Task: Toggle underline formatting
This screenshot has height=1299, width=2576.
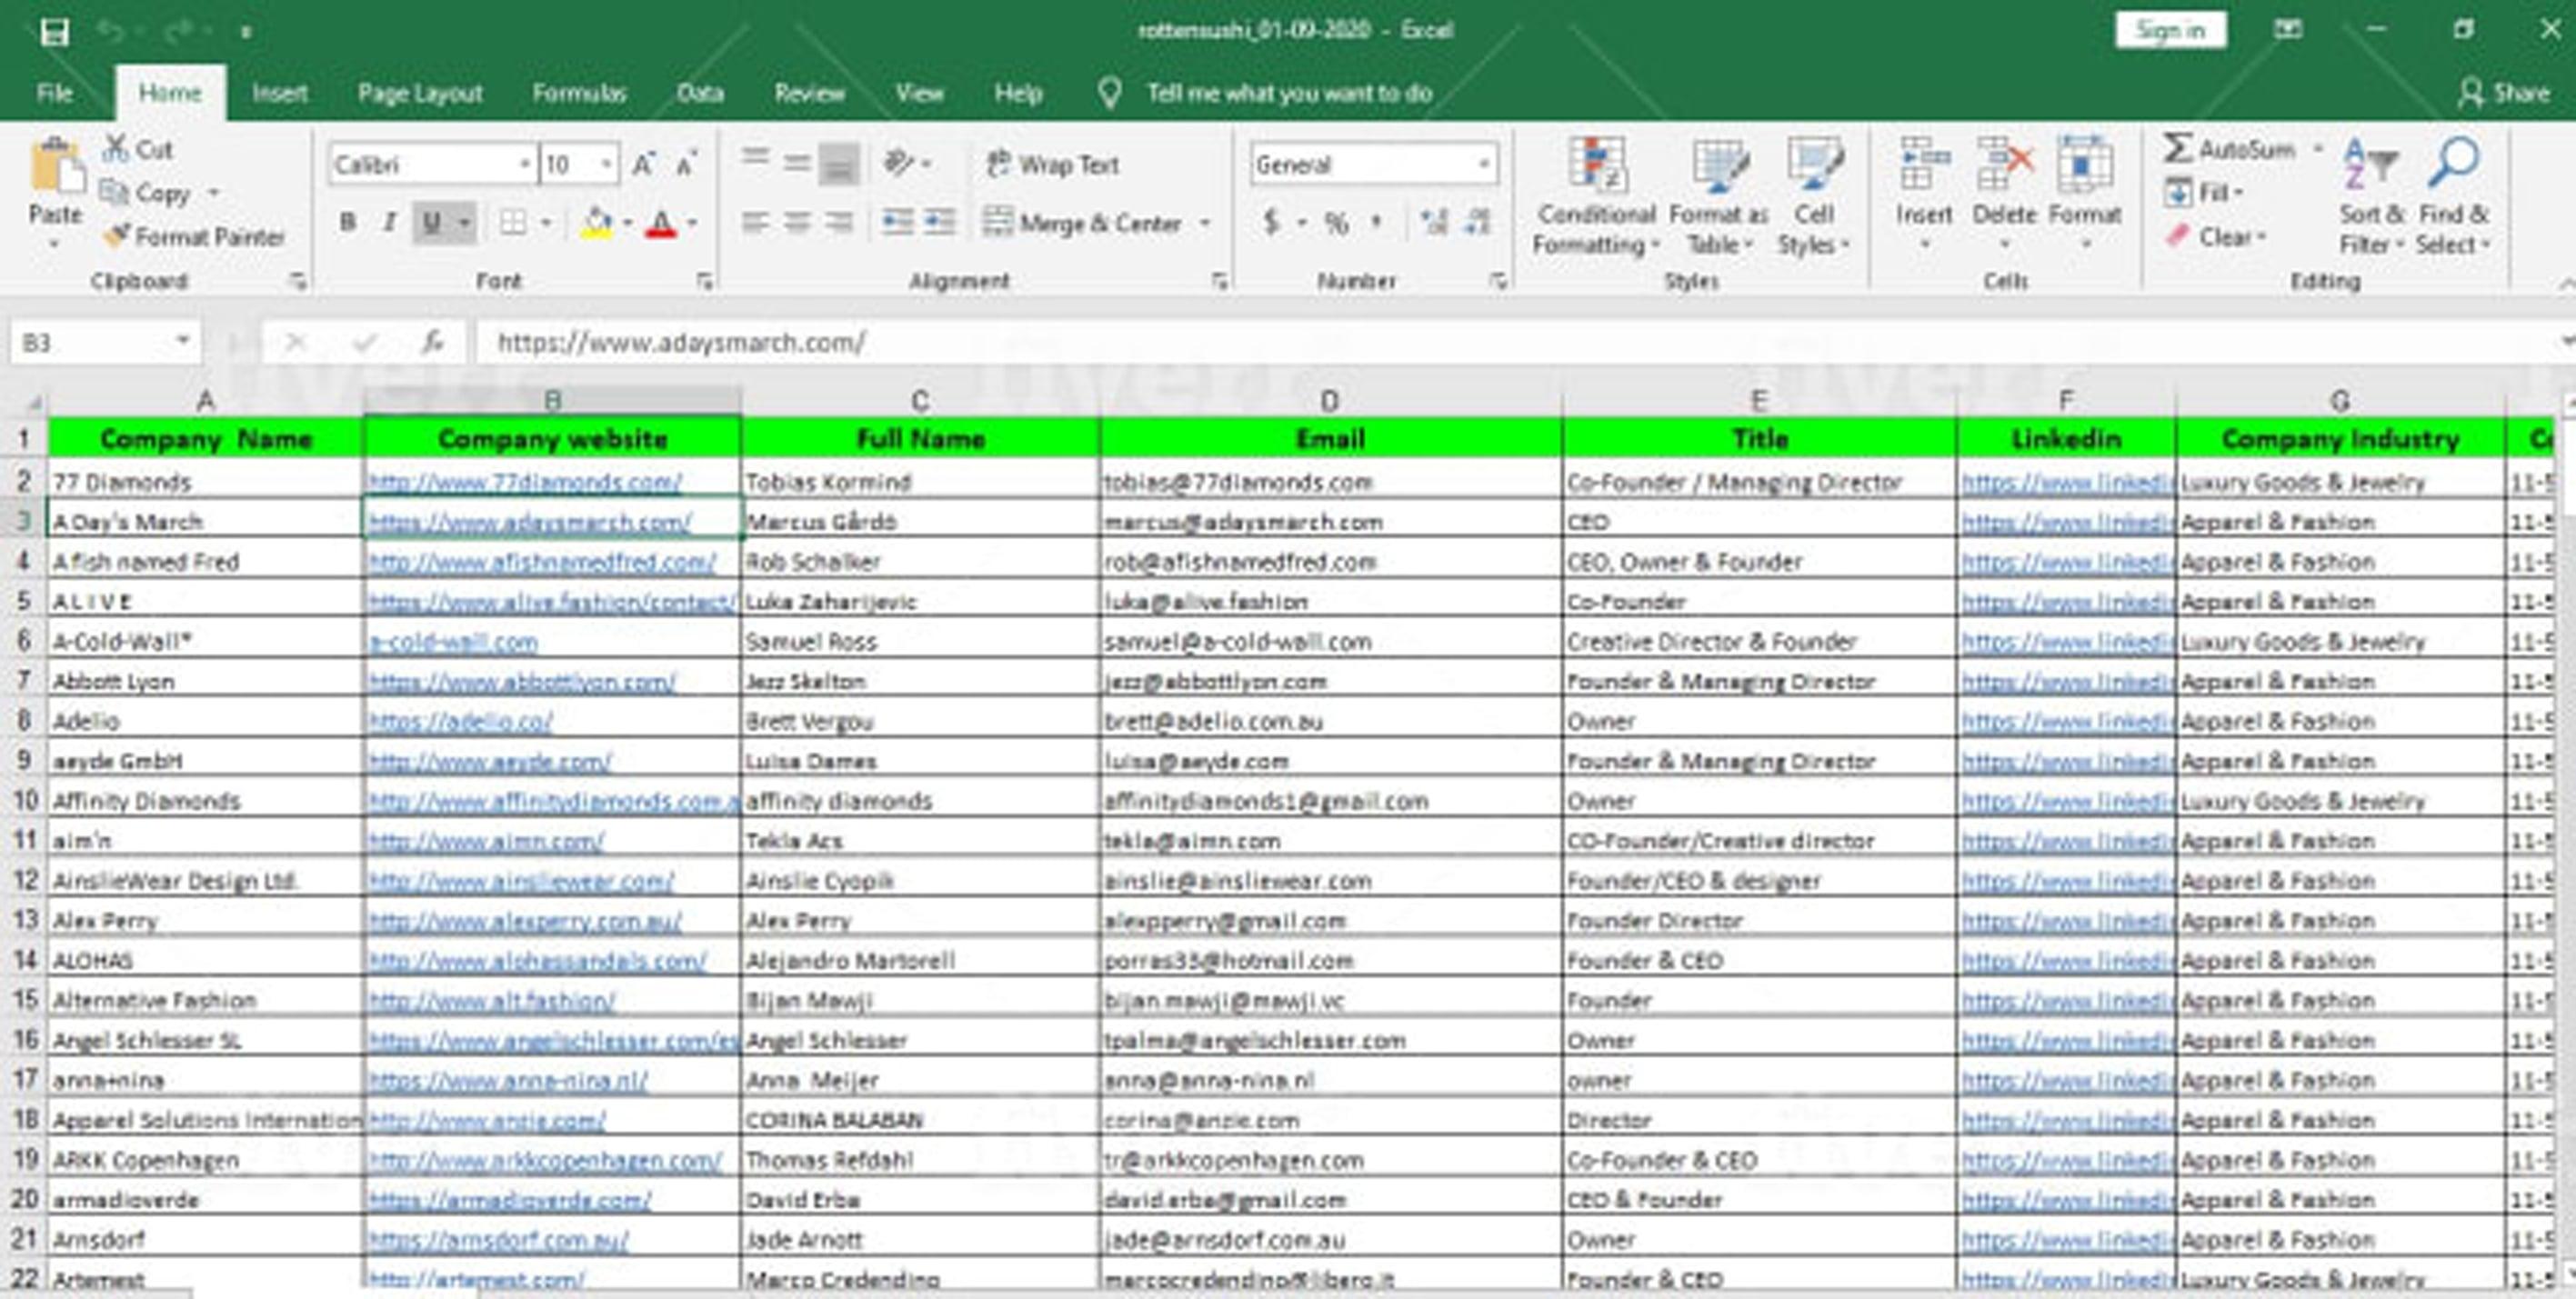Action: (x=431, y=222)
